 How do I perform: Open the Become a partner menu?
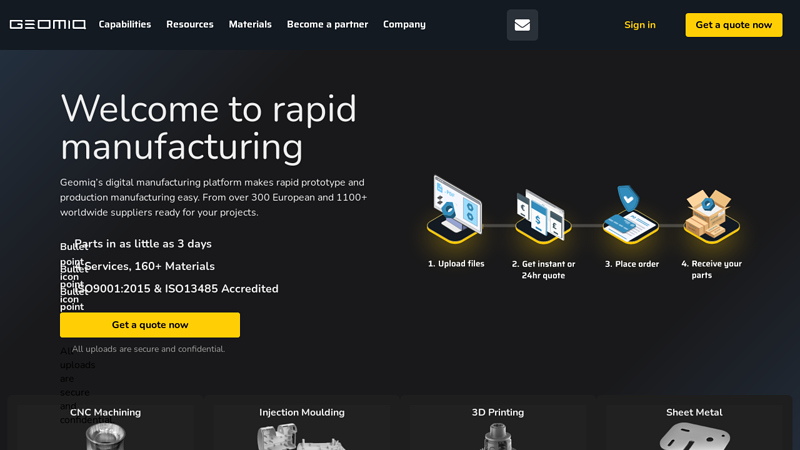click(x=327, y=24)
